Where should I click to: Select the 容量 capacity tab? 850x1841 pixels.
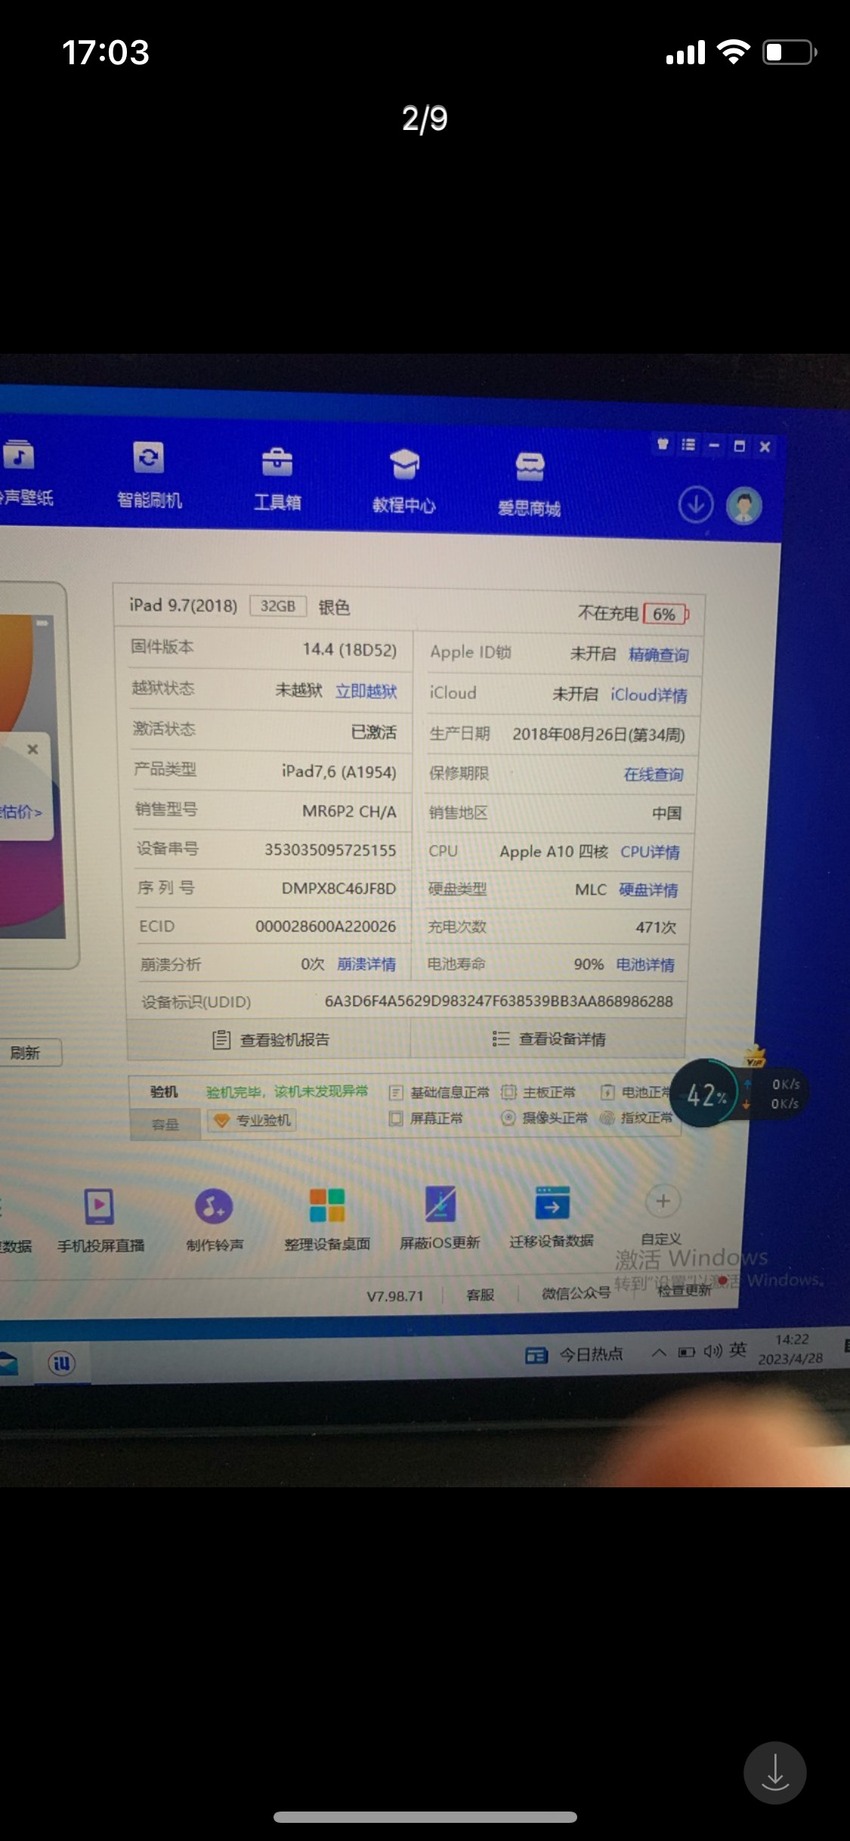pos(165,1124)
